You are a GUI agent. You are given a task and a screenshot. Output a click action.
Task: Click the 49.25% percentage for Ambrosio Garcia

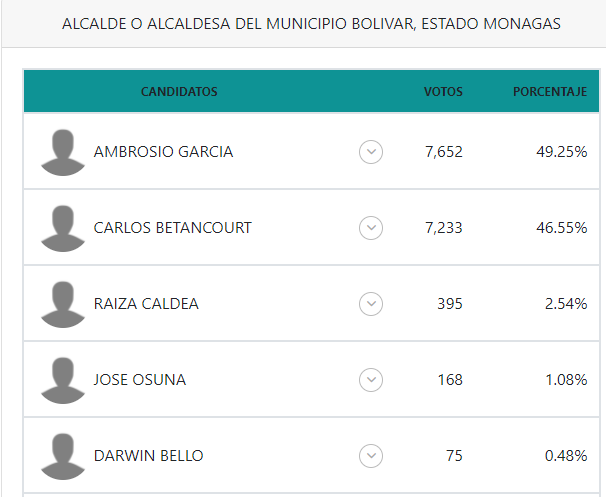(x=562, y=152)
